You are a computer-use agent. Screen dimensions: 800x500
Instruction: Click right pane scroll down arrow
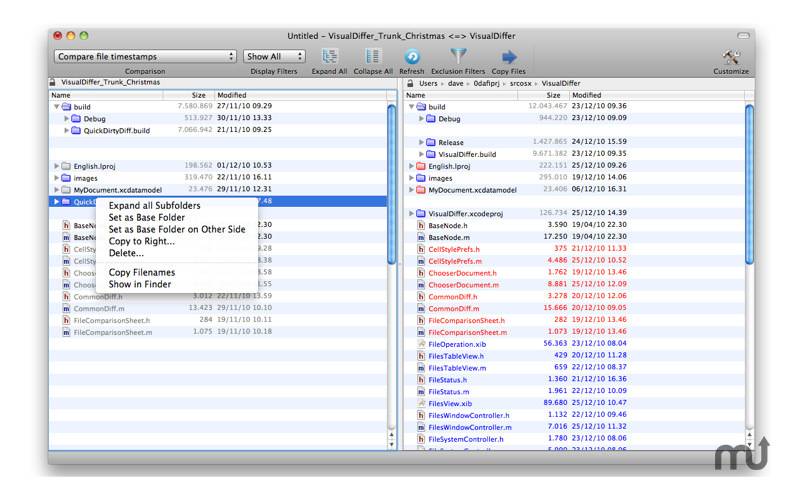(x=749, y=444)
